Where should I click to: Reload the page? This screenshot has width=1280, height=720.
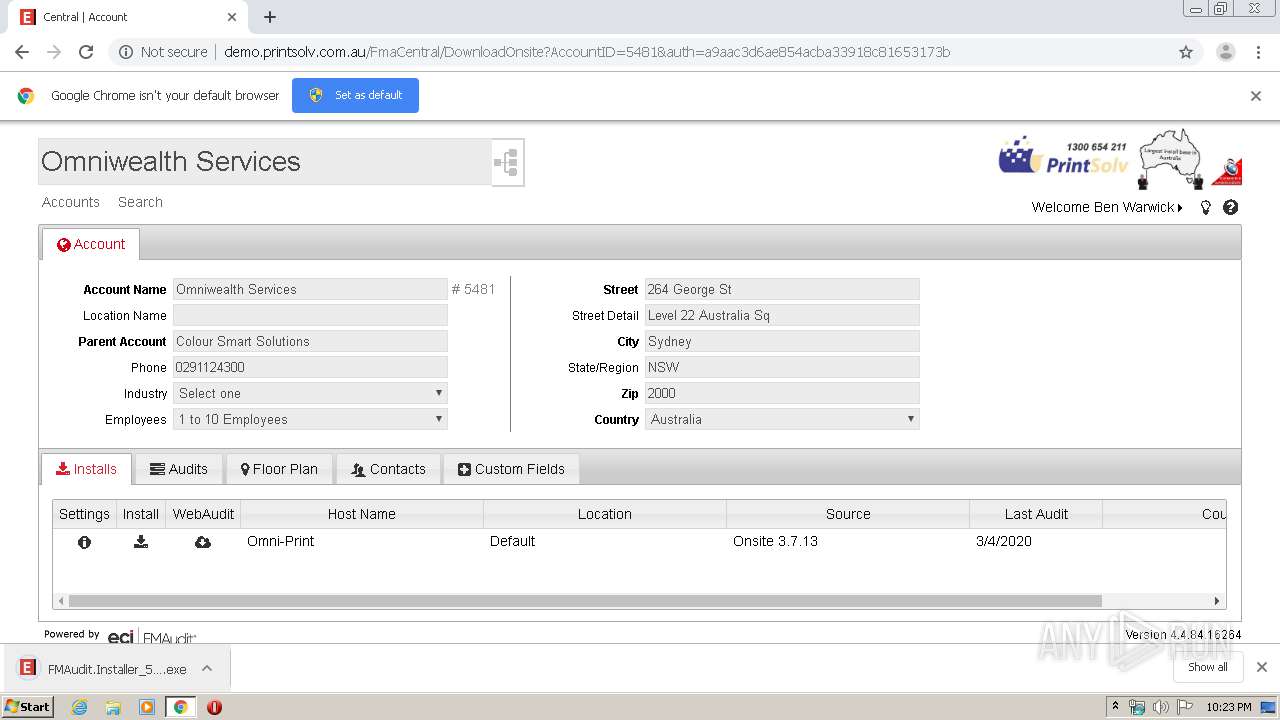click(x=86, y=52)
